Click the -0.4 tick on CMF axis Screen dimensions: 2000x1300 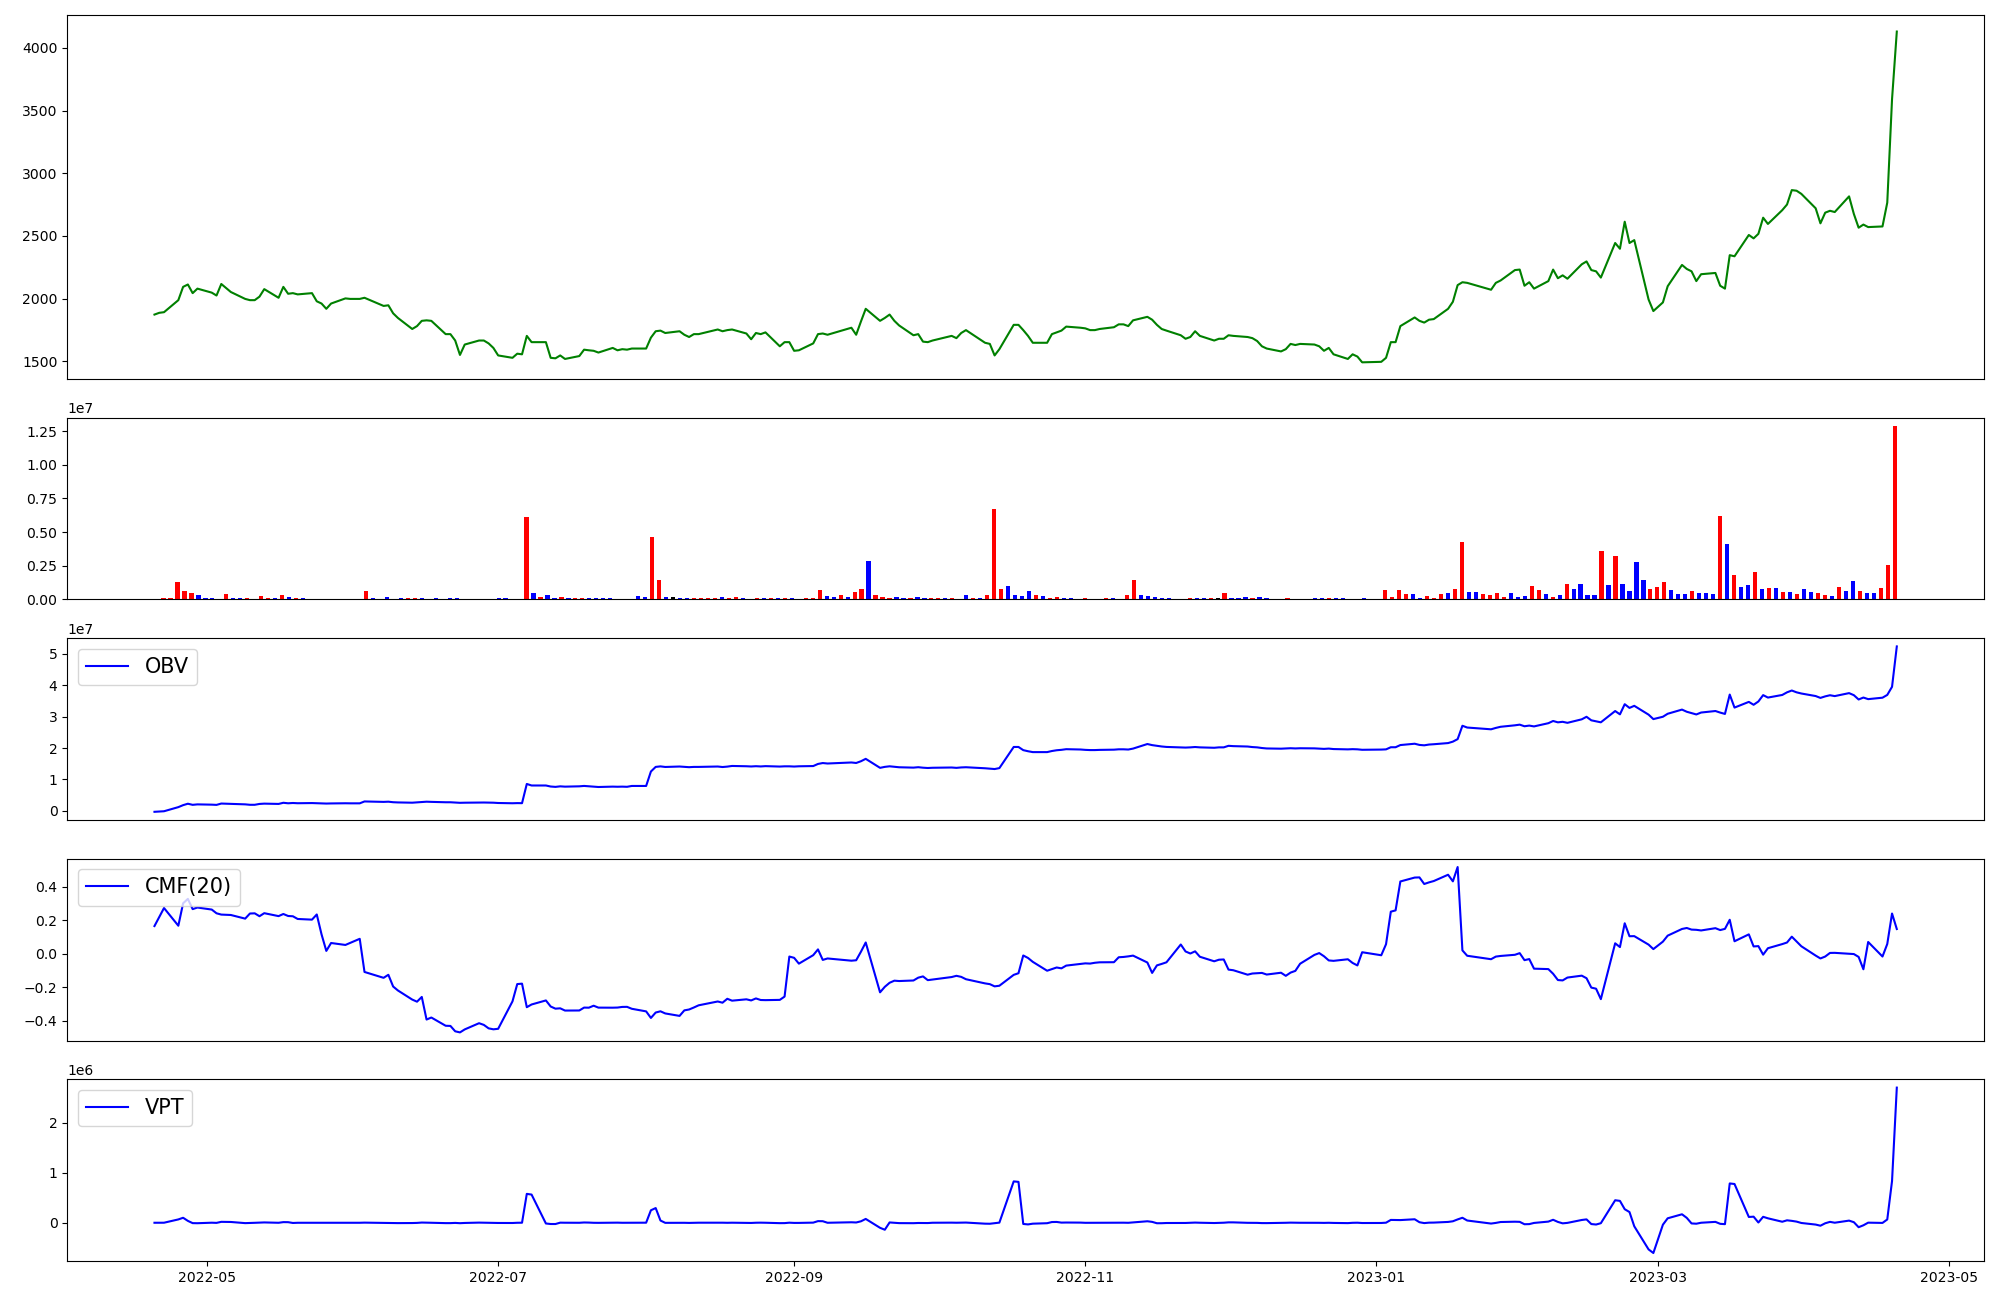point(40,1021)
